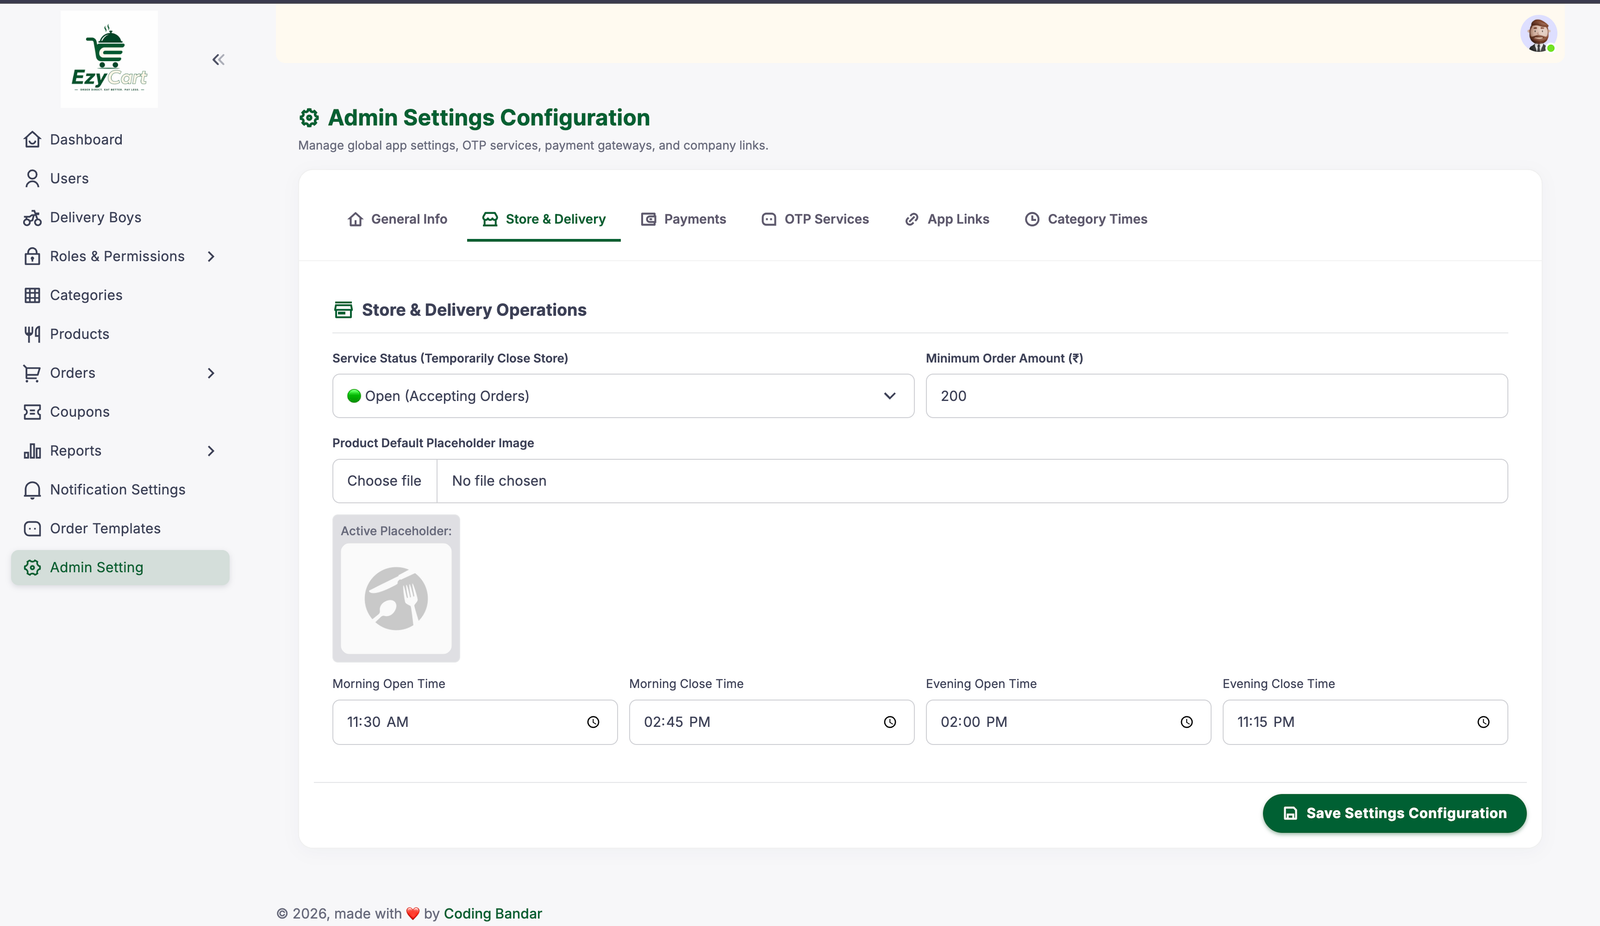Expand the Roles & Permissions submenu
Screen dimensions: 1600x926
click(211, 257)
